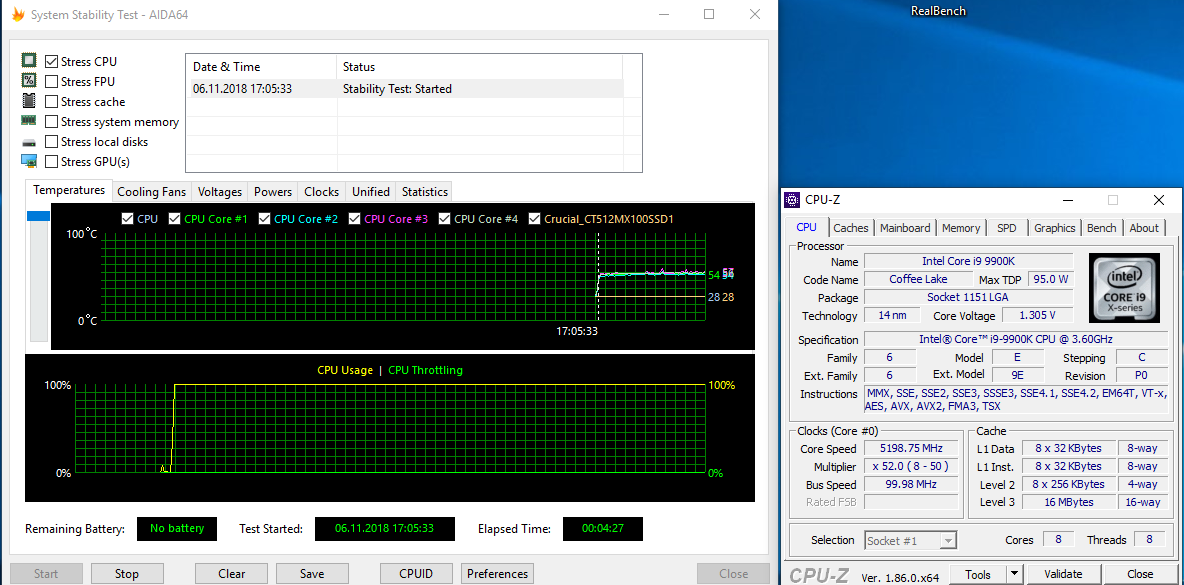Click the green No battery indicator
The width and height of the screenshot is (1184, 585).
pyautogui.click(x=177, y=528)
